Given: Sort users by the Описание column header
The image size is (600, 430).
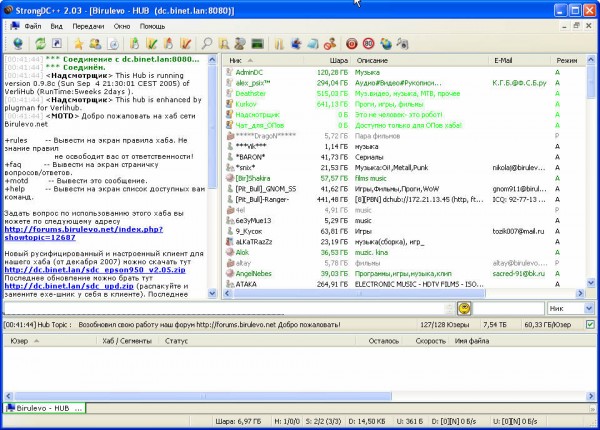Looking at the screenshot, I should pos(372,61).
